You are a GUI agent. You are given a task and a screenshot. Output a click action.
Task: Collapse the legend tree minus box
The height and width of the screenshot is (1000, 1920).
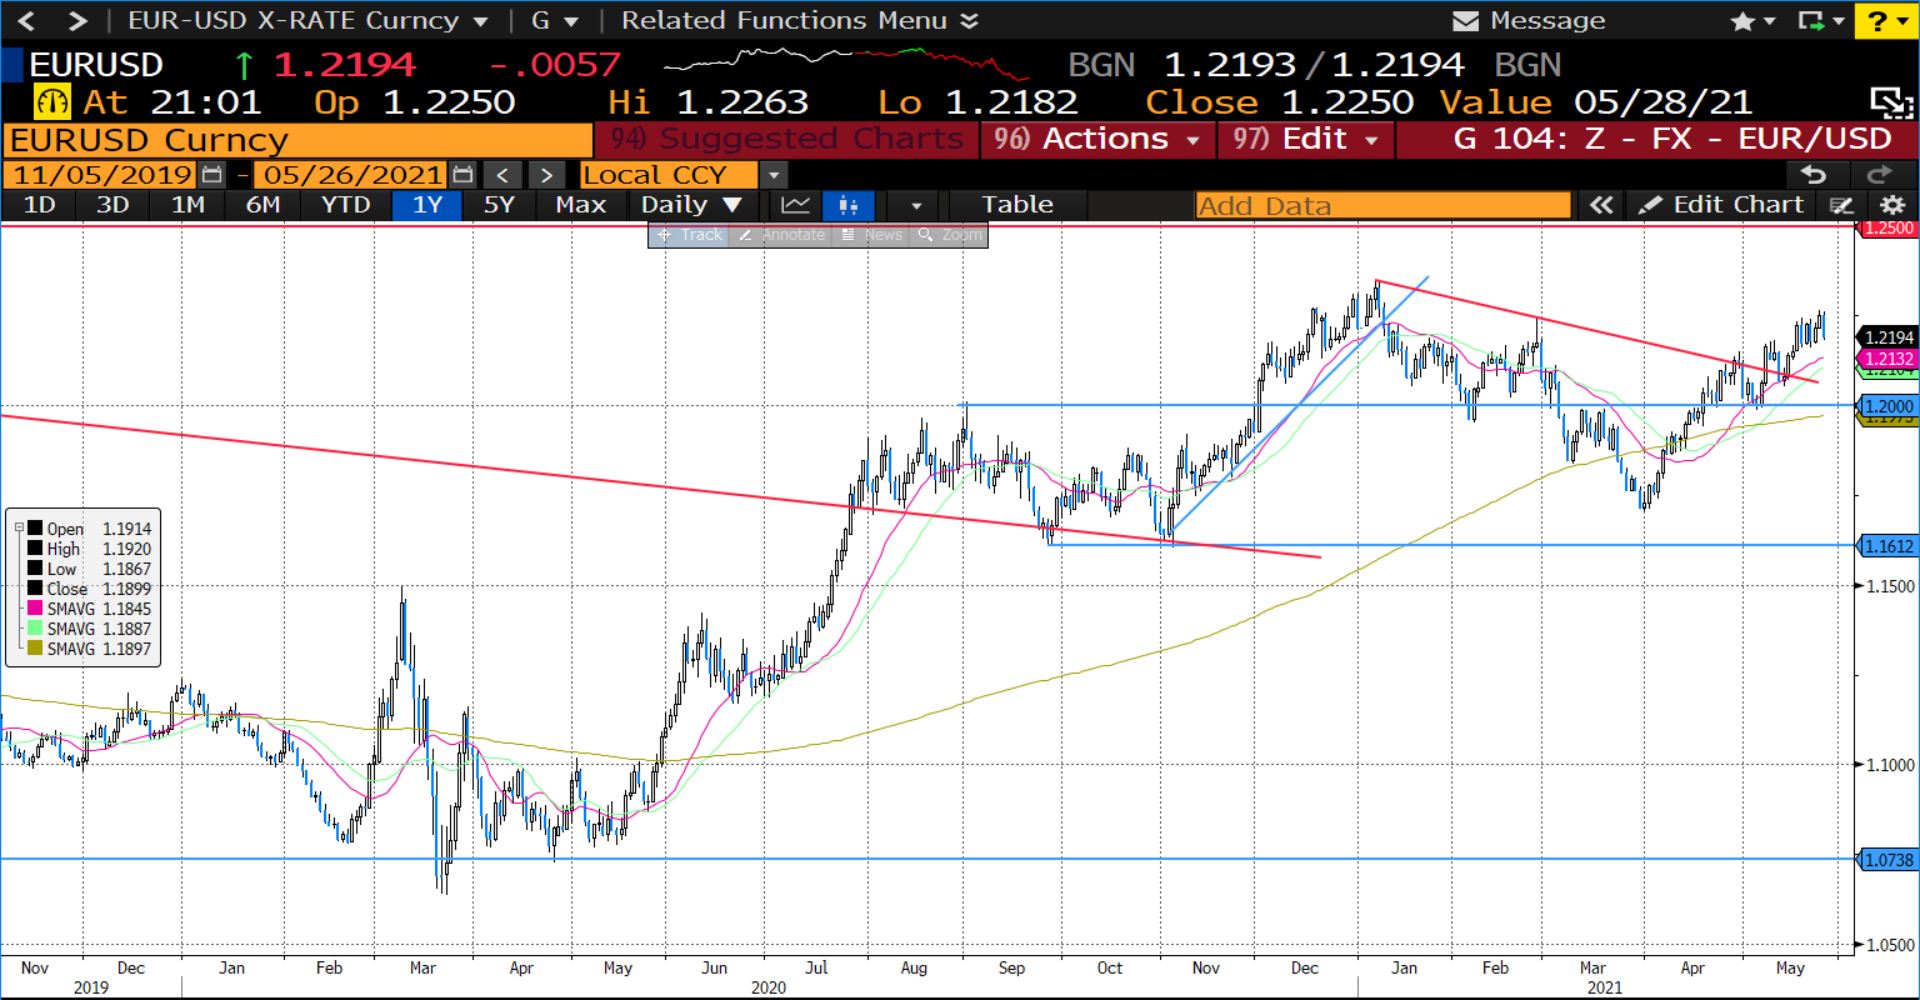(18, 527)
